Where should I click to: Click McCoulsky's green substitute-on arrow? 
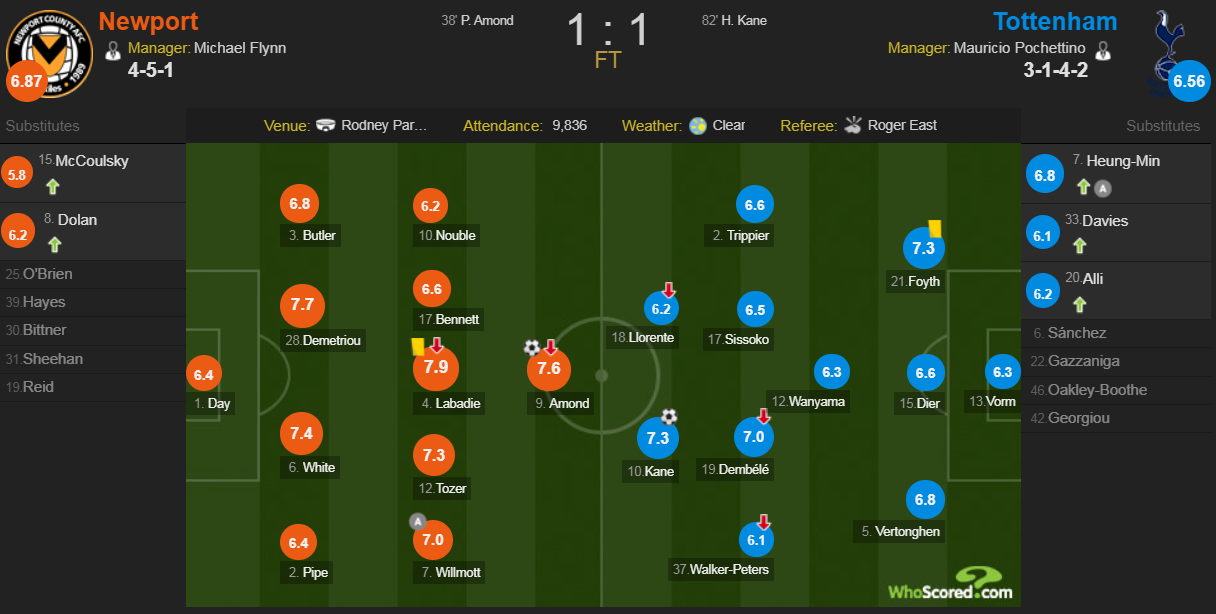[x=53, y=186]
